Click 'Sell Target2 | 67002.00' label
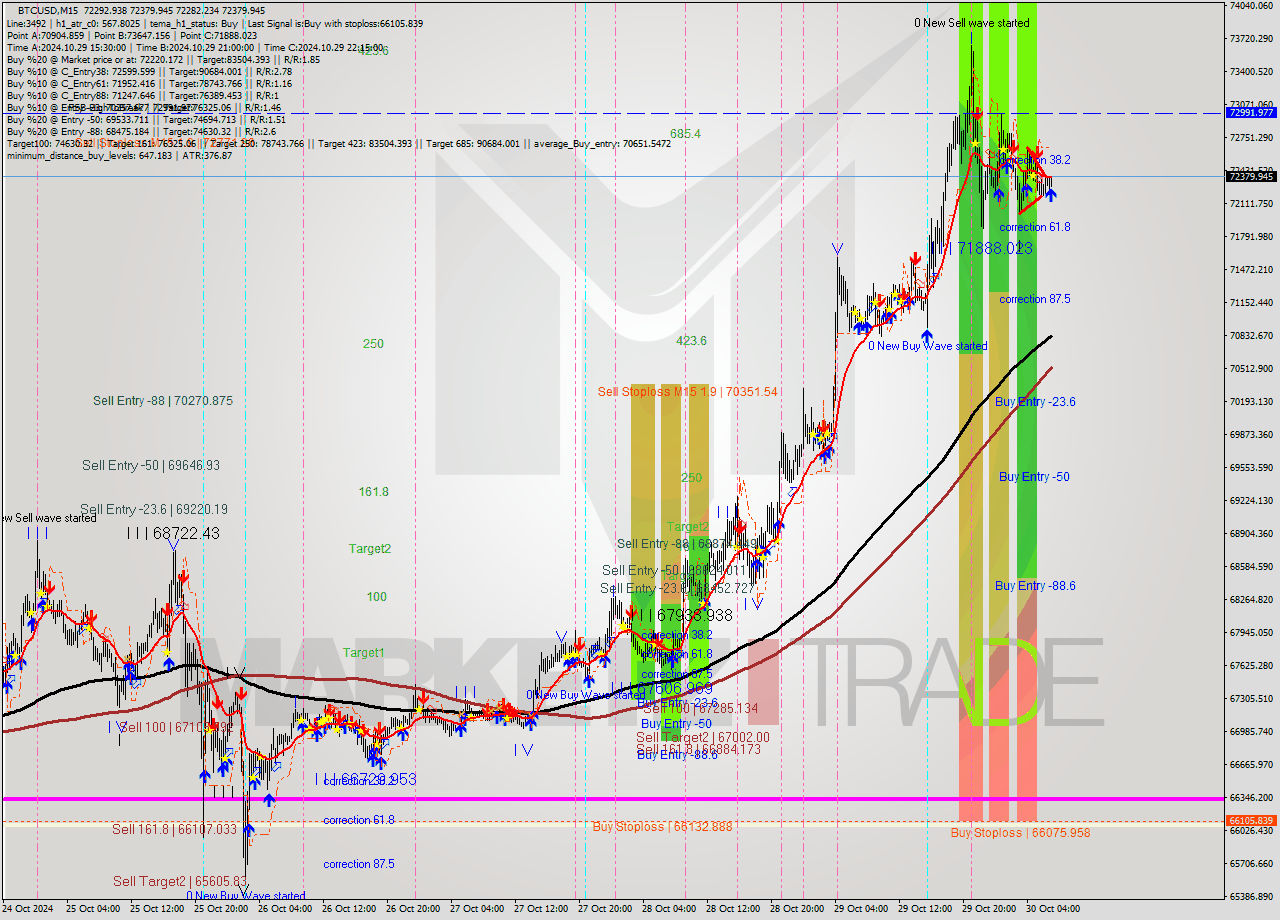 tap(703, 737)
